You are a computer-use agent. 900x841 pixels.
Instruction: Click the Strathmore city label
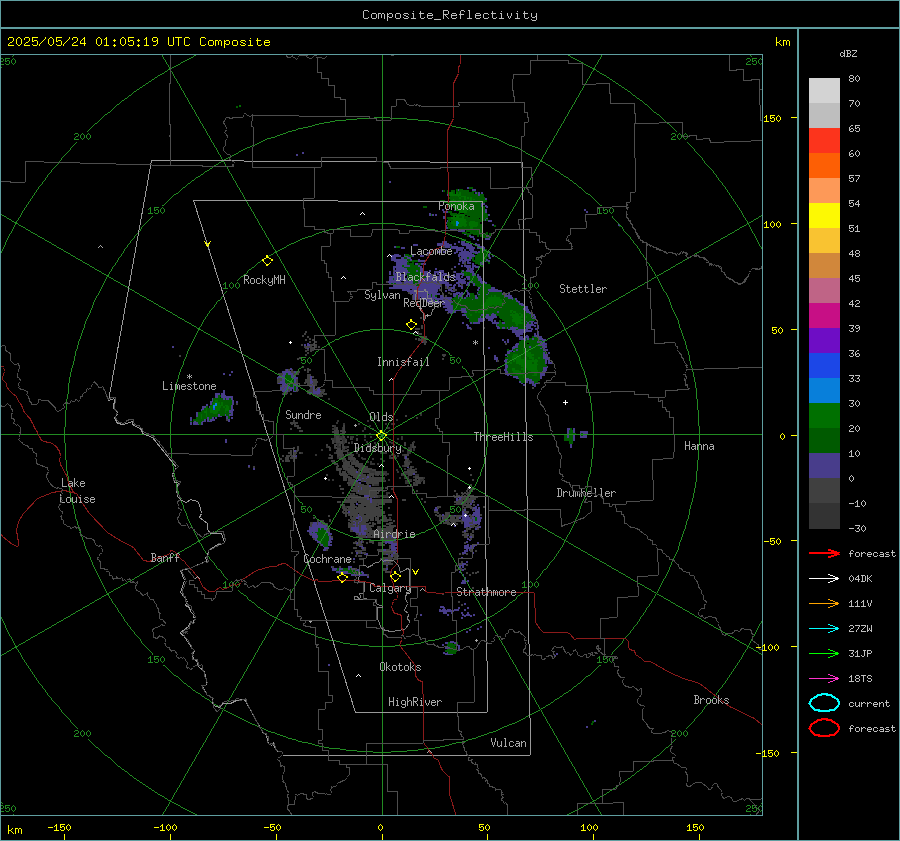click(486, 592)
